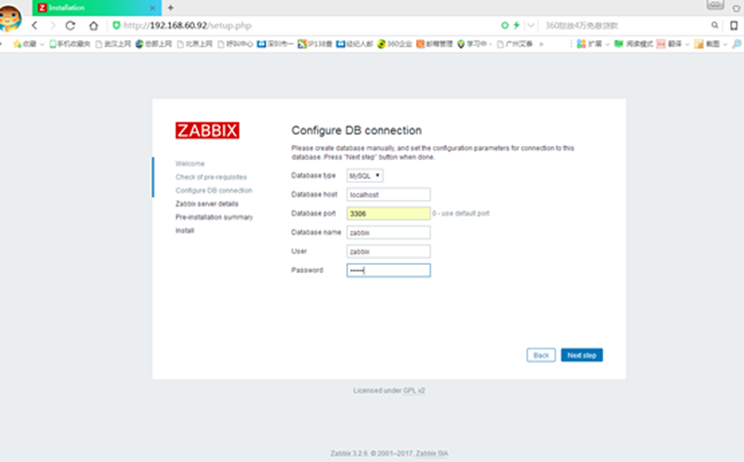The image size is (744, 462).
Task: Expand the address bar dropdown arrow
Action: point(531,25)
